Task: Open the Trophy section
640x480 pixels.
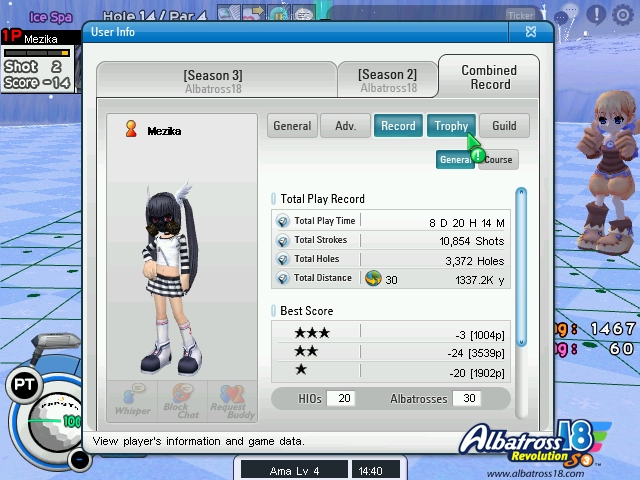Action: pyautogui.click(x=451, y=126)
